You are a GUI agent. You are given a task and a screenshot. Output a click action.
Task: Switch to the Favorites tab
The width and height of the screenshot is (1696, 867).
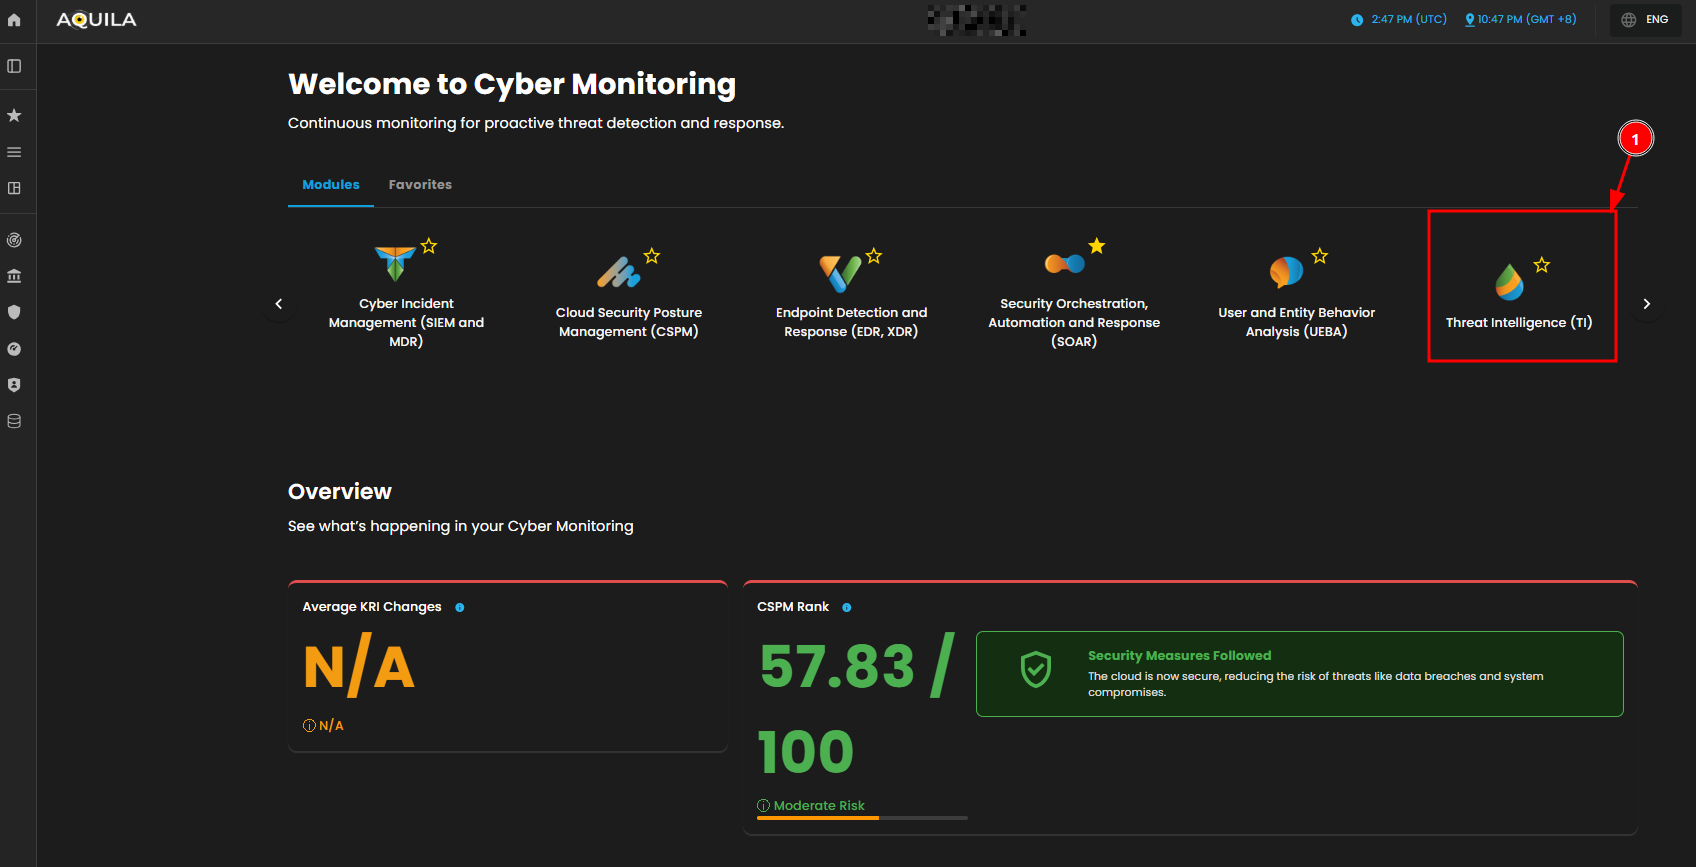(x=420, y=185)
